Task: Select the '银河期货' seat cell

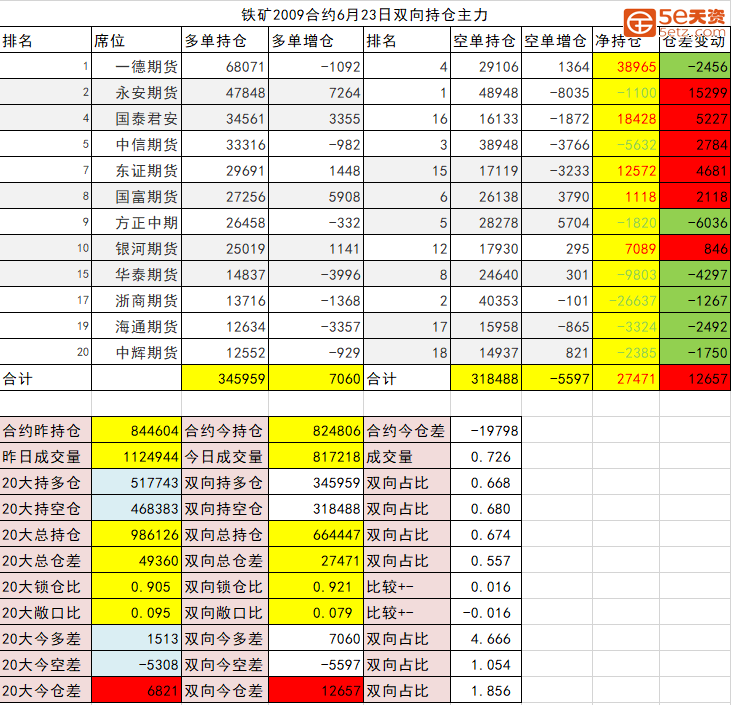Action: click(x=136, y=249)
